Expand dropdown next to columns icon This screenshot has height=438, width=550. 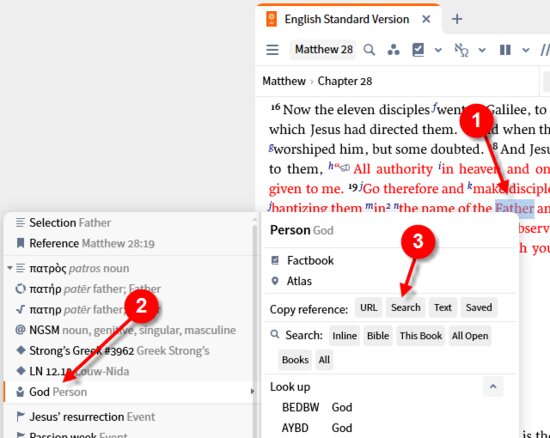click(526, 50)
